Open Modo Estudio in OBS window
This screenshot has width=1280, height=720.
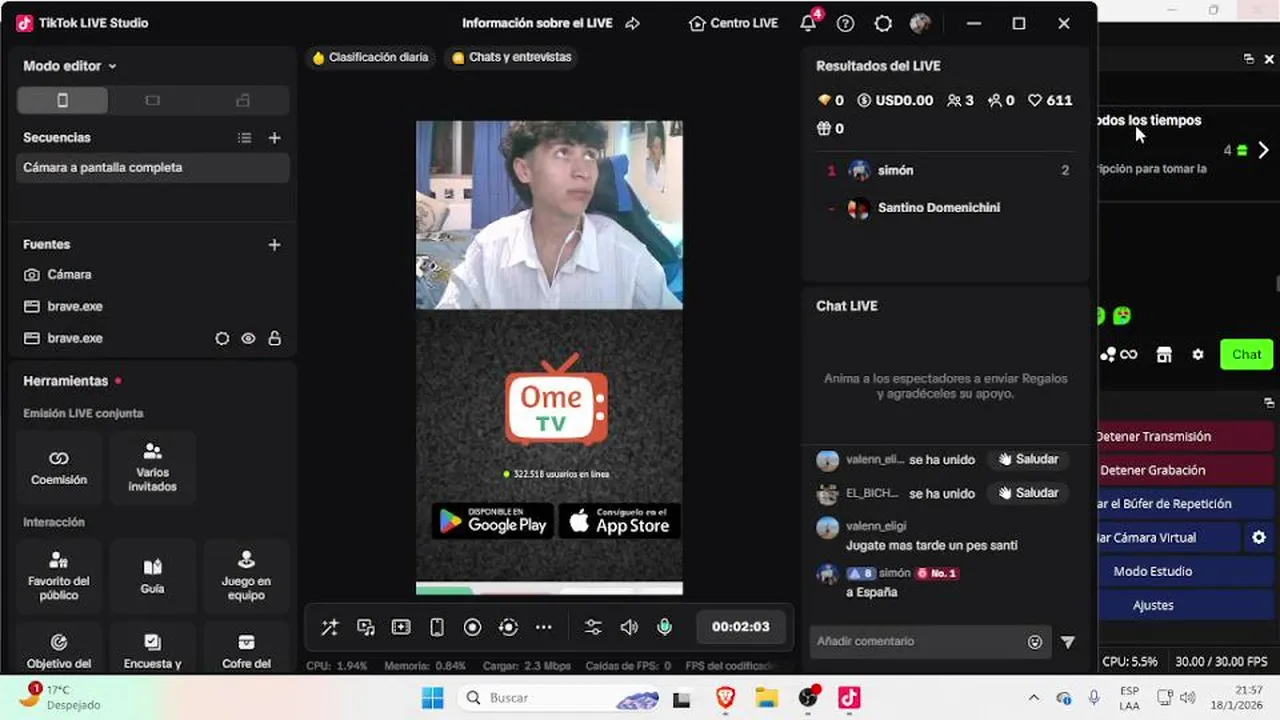(x=1186, y=571)
